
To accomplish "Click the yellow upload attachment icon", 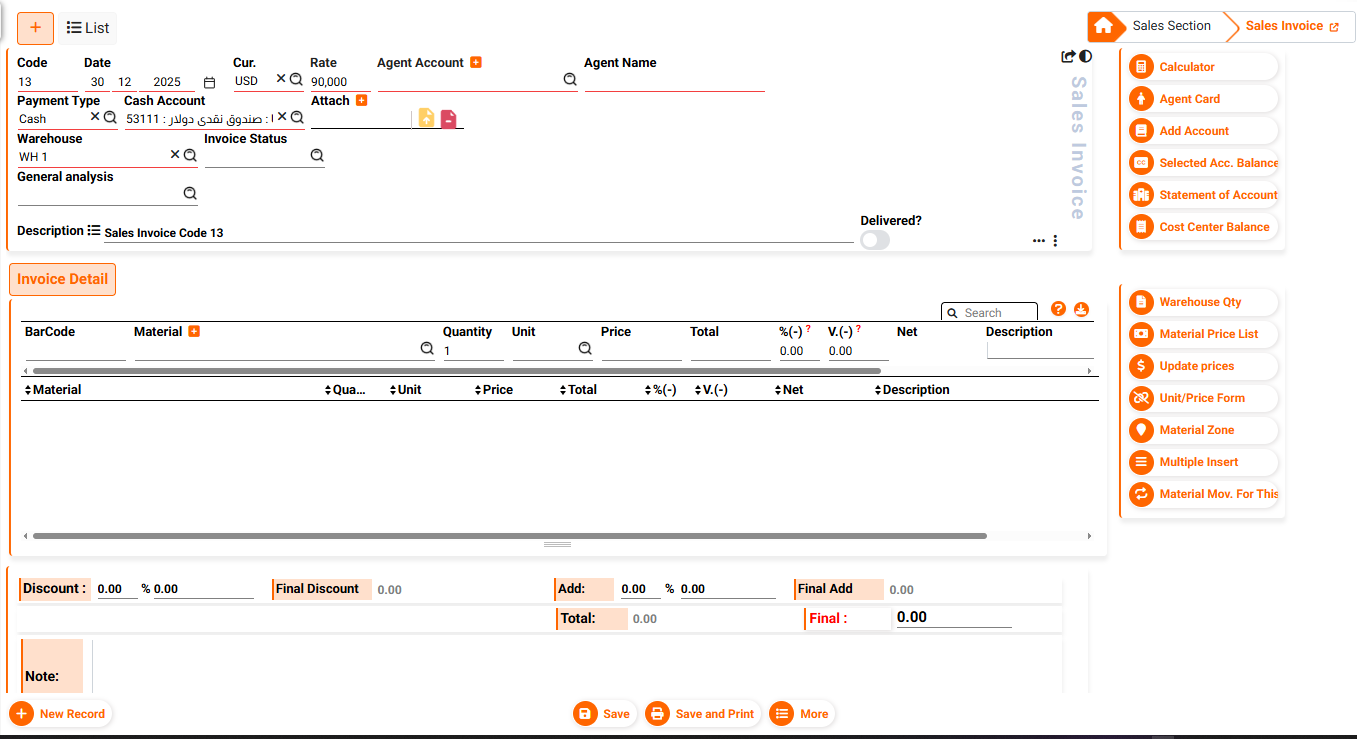I will (x=426, y=118).
